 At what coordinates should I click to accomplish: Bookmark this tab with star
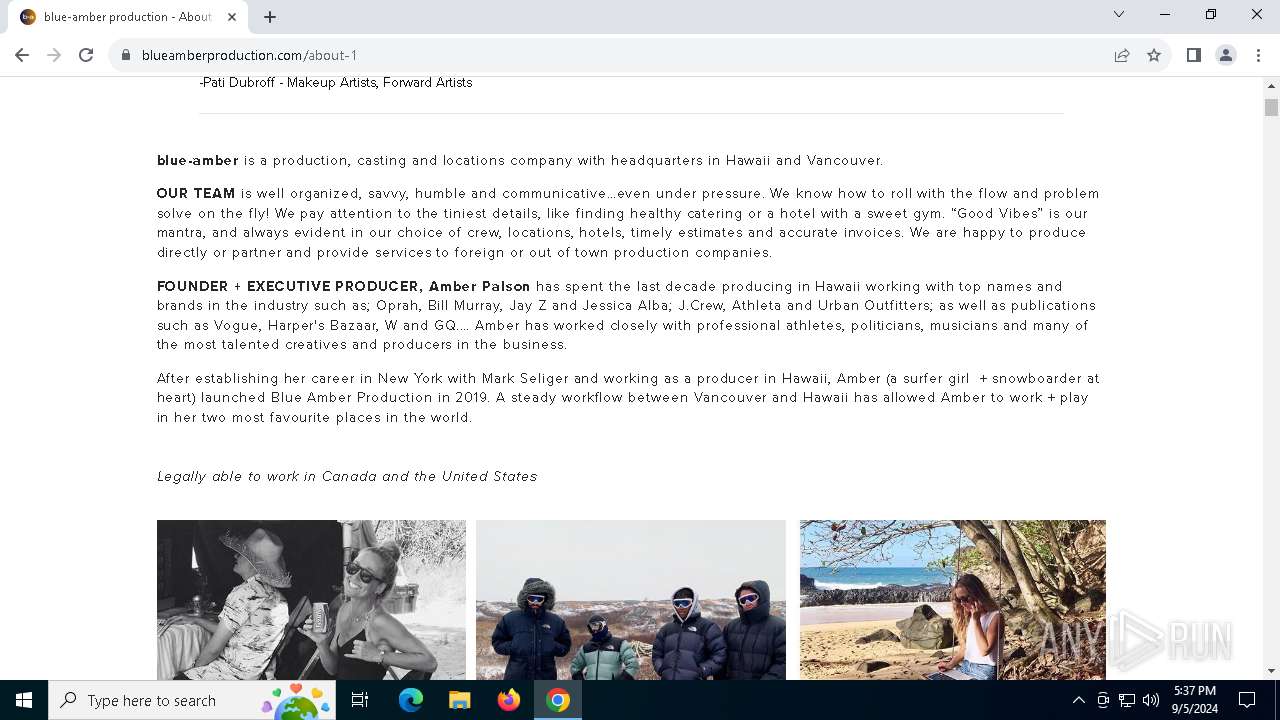[x=1154, y=55]
